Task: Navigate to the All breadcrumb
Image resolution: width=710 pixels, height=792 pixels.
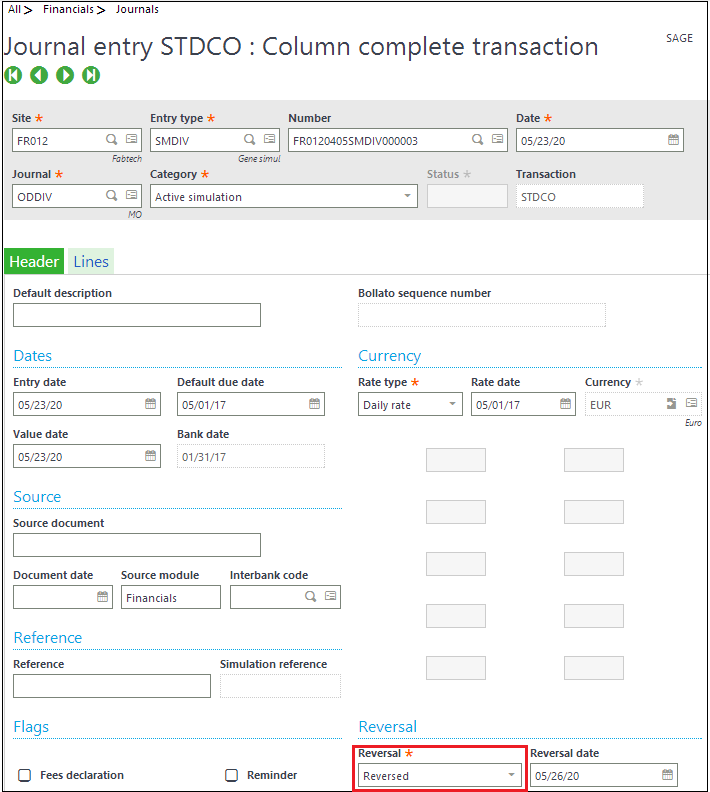Action: pyautogui.click(x=15, y=9)
